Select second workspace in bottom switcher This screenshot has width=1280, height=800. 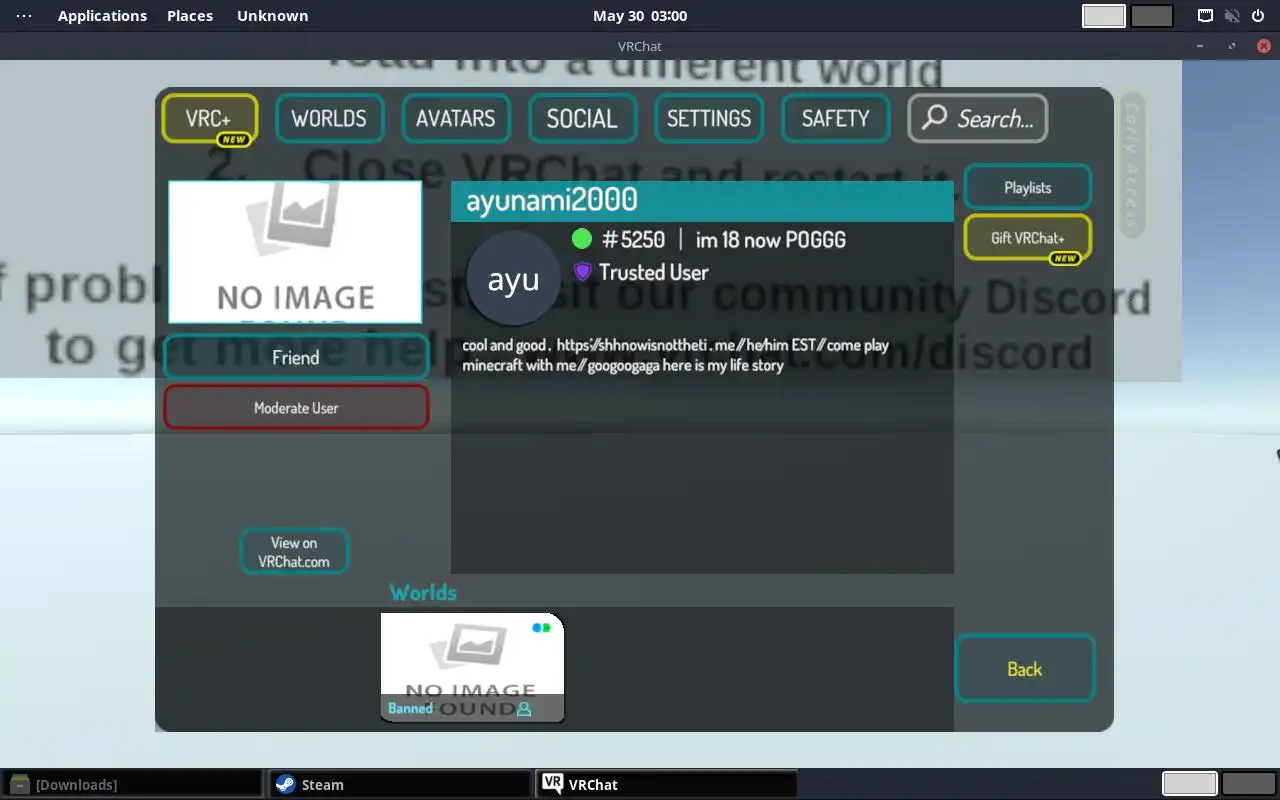(x=1249, y=783)
